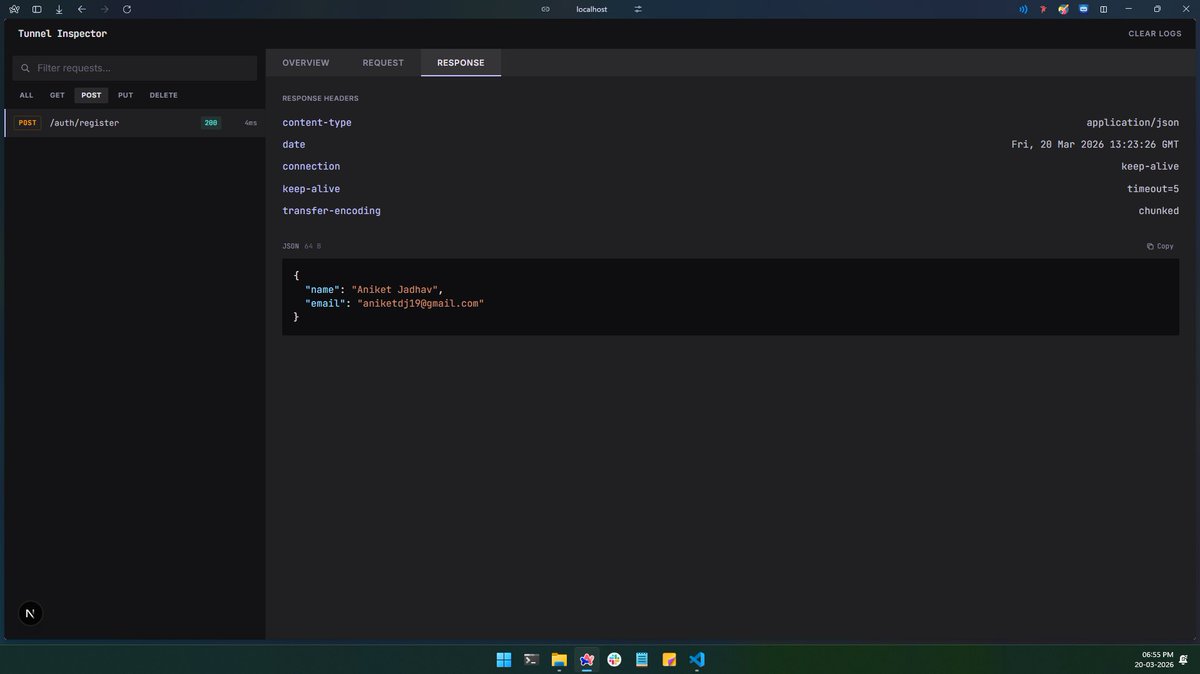
Task: Filter requests by PUT method
Action: tap(125, 95)
